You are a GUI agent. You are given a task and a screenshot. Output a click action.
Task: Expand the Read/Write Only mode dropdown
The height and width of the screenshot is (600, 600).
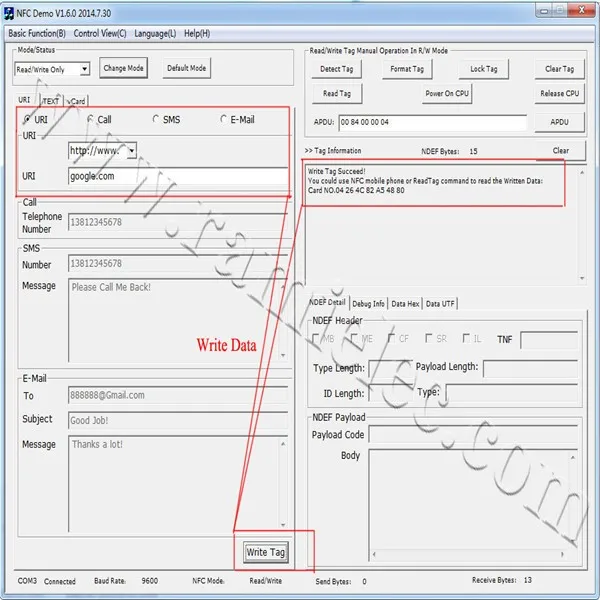pyautogui.click(x=84, y=69)
